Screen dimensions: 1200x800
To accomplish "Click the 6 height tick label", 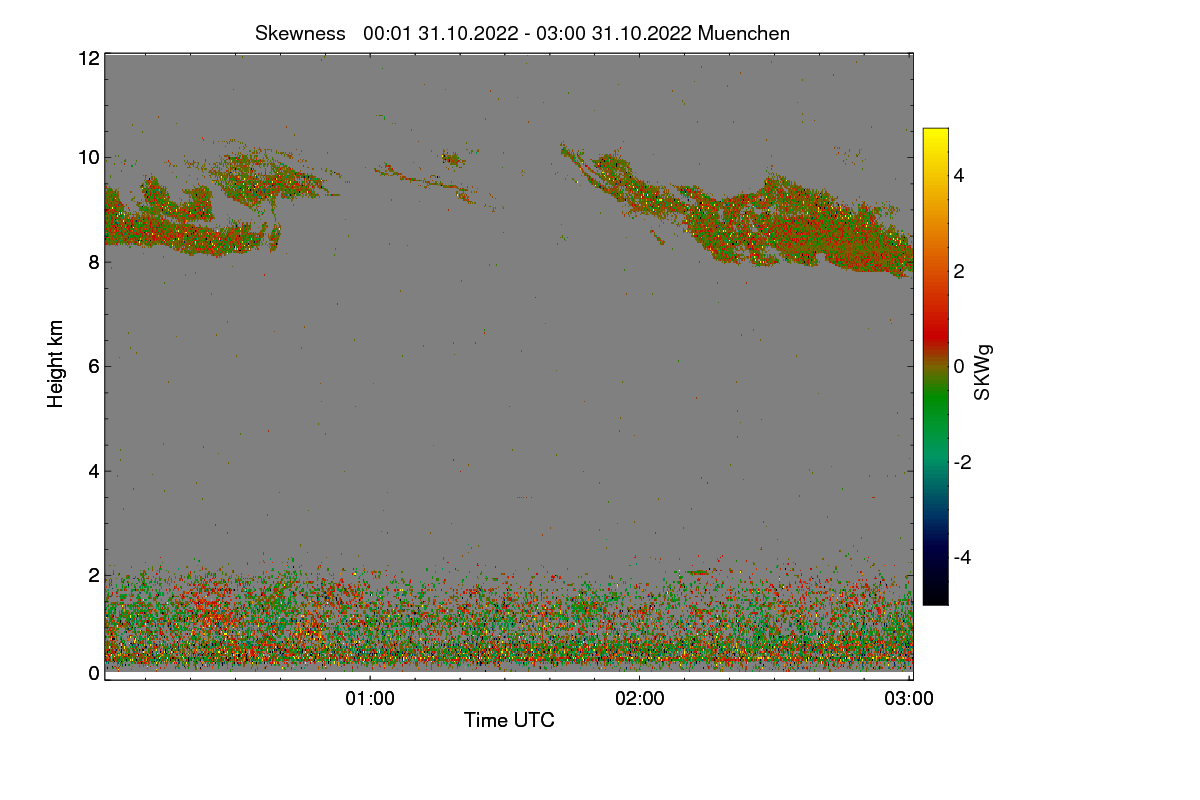I will click(94, 366).
